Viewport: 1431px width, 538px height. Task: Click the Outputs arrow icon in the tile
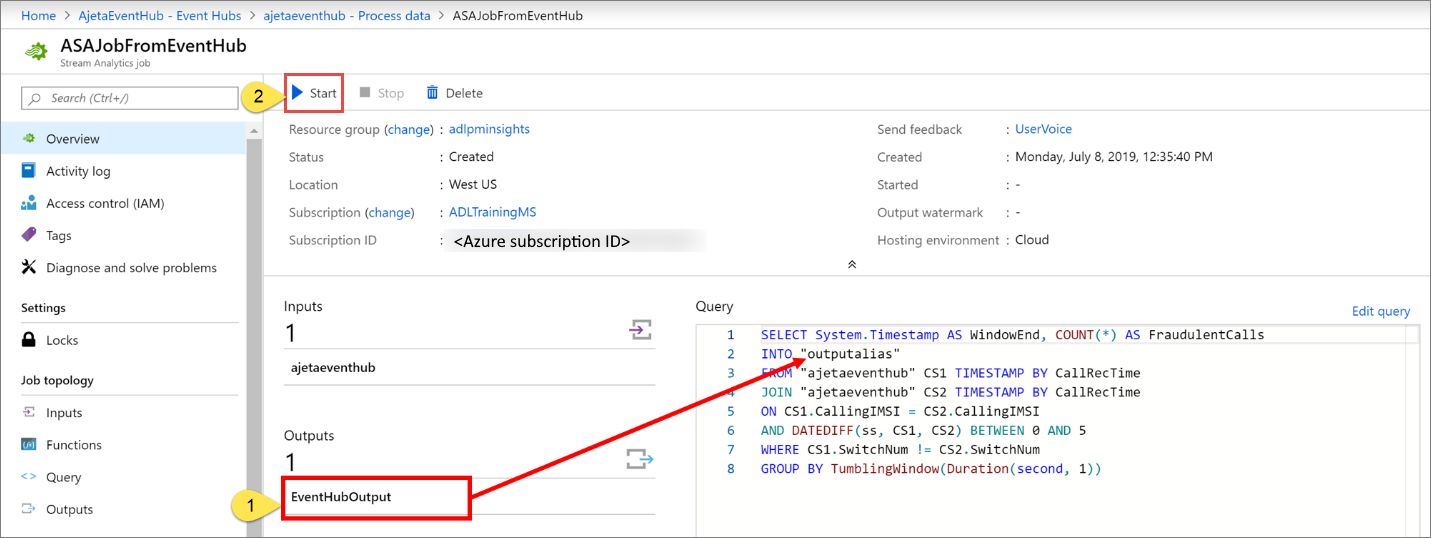(640, 459)
